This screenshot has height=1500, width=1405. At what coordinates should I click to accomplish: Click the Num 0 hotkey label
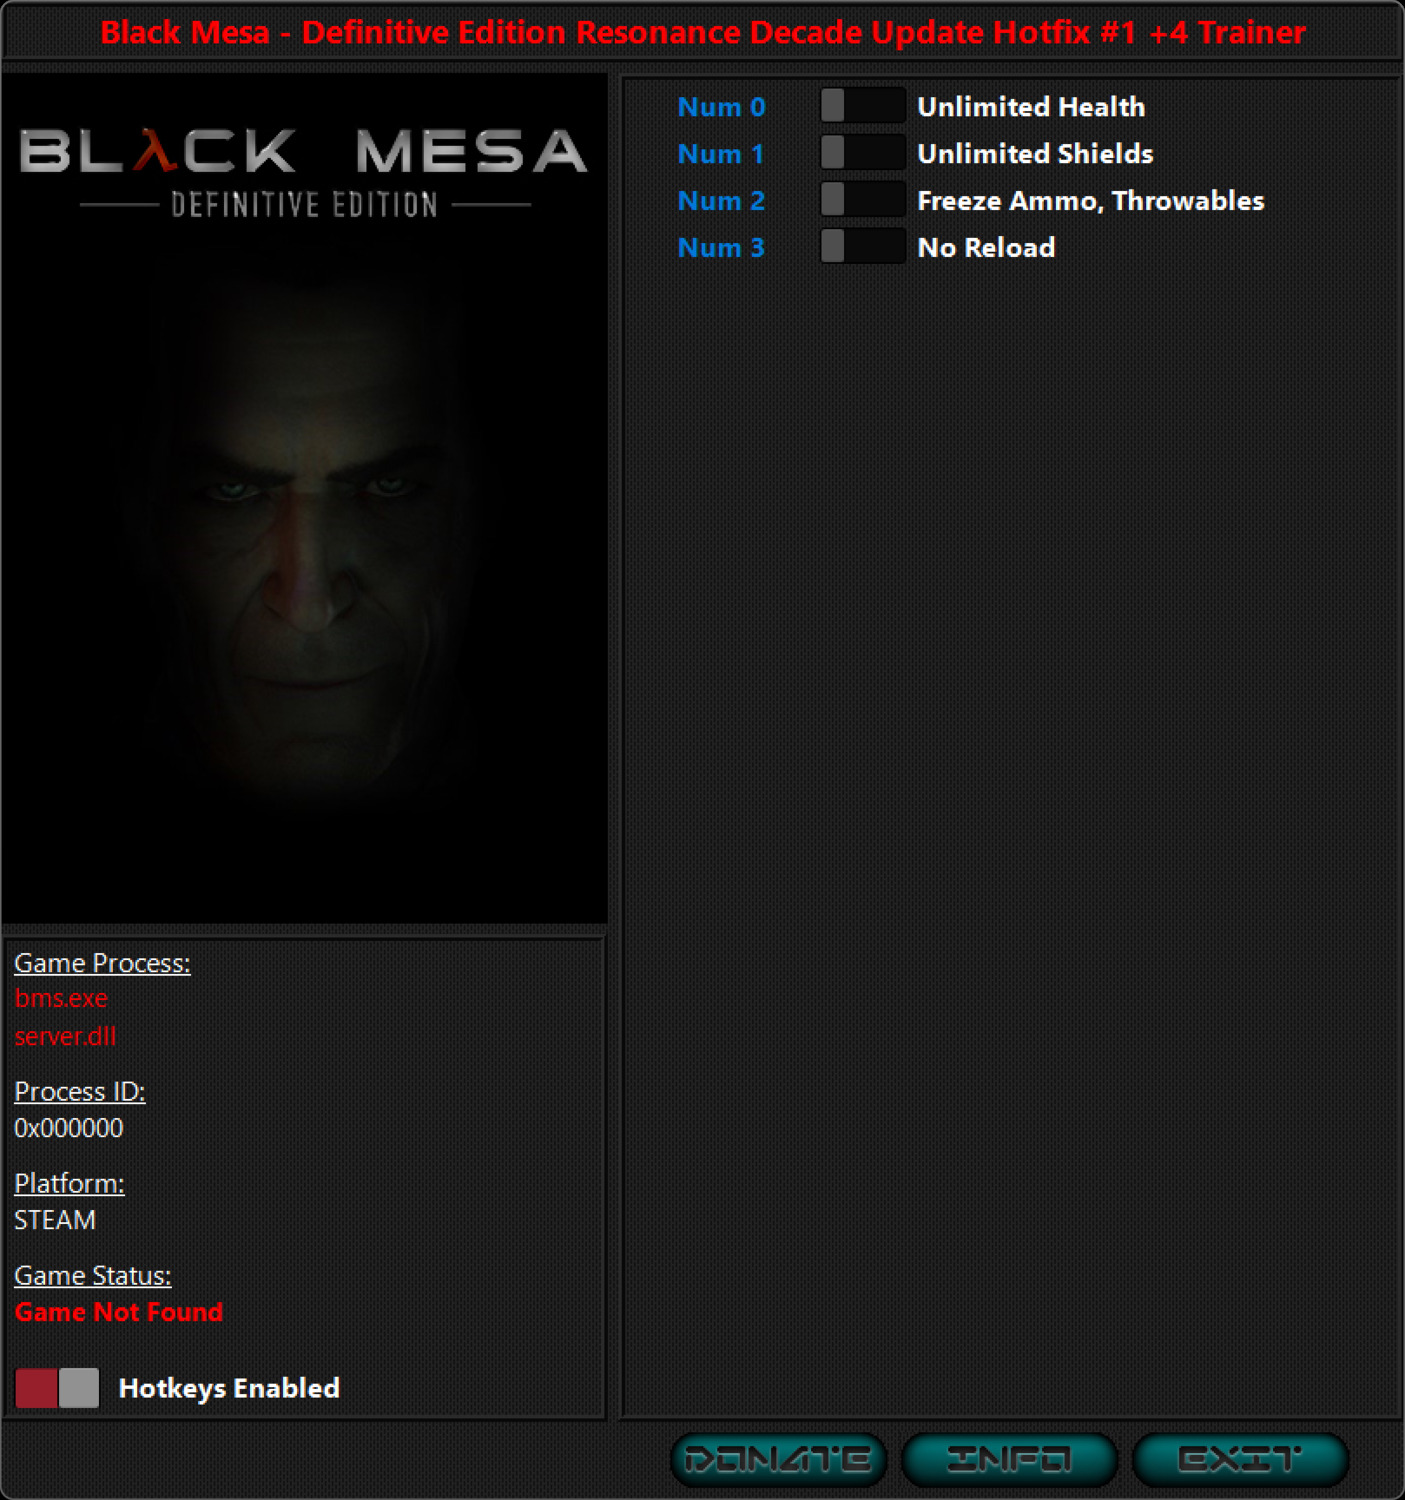[x=721, y=107]
